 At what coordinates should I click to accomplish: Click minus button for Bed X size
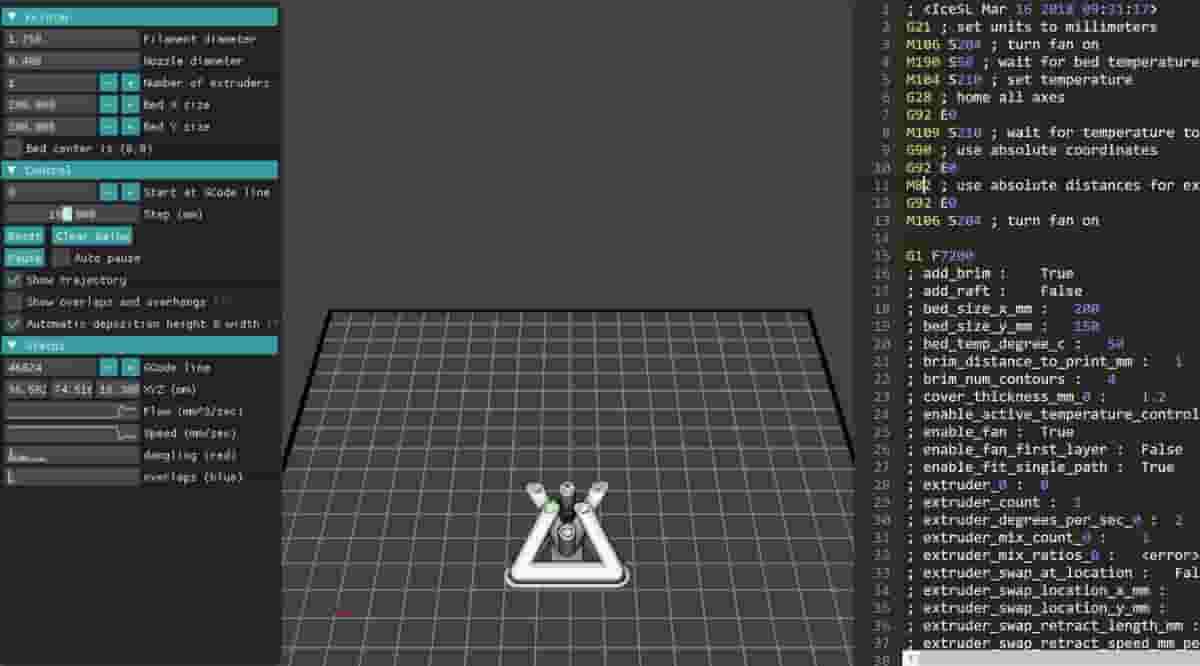[108, 105]
